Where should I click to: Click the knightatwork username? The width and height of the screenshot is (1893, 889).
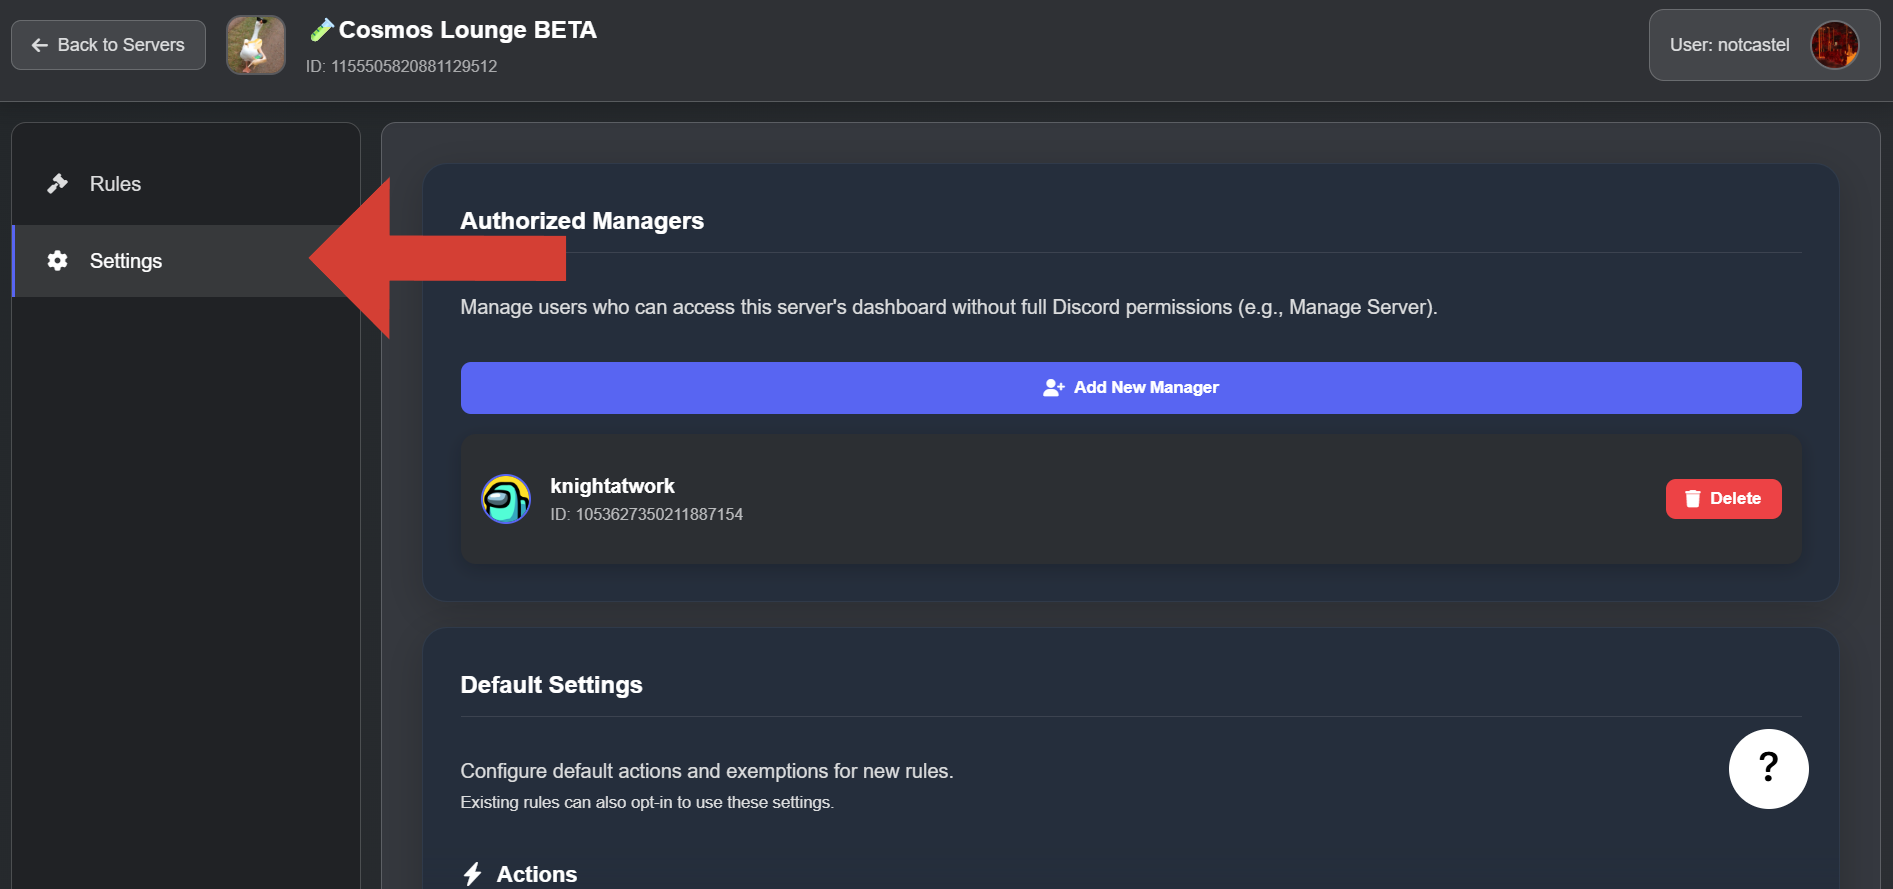pos(612,486)
